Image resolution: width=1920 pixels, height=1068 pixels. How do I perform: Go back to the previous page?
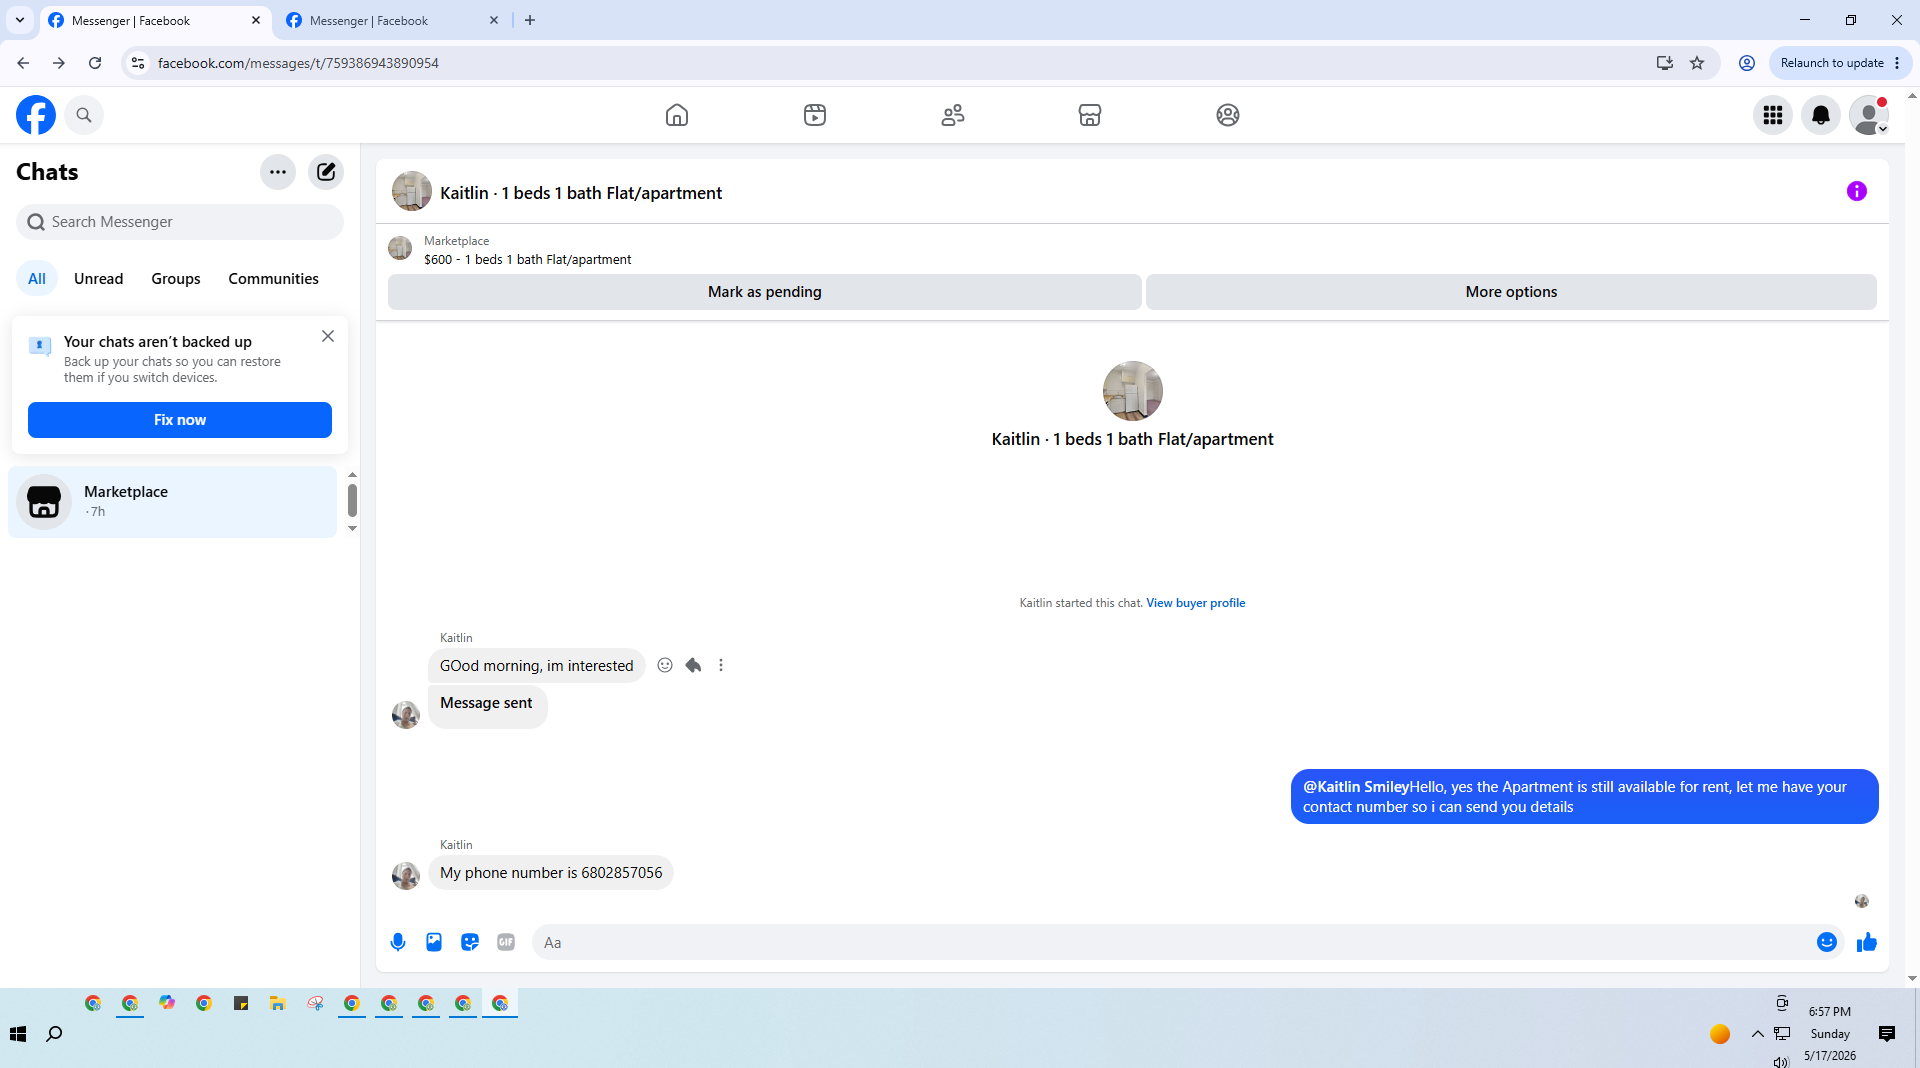[23, 63]
